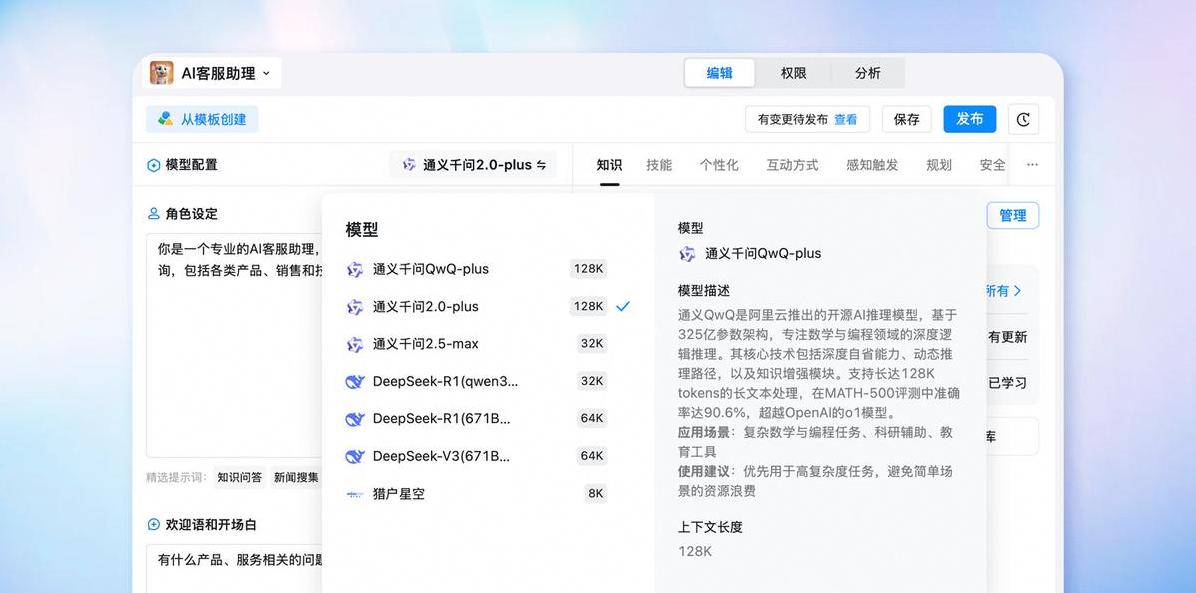Click the 上下文长度 128K value
The height and width of the screenshot is (593, 1196).
pyautogui.click(x=695, y=551)
